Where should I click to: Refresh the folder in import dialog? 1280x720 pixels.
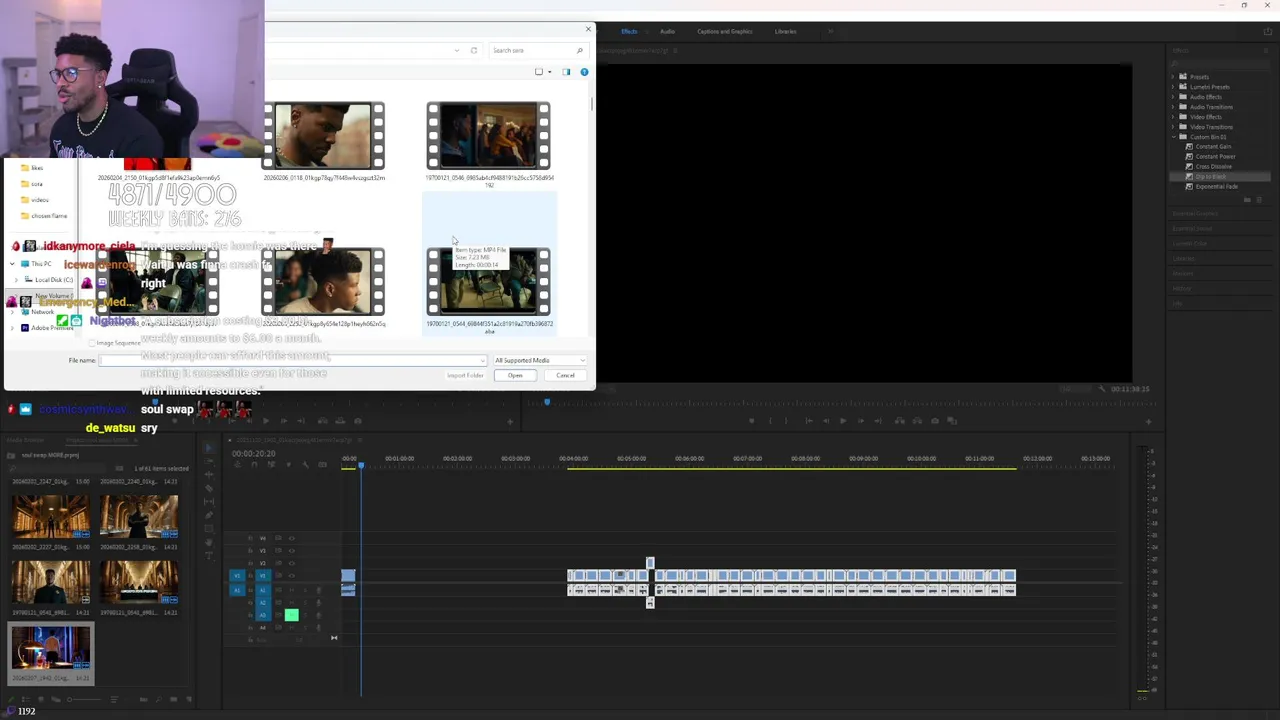pos(474,50)
